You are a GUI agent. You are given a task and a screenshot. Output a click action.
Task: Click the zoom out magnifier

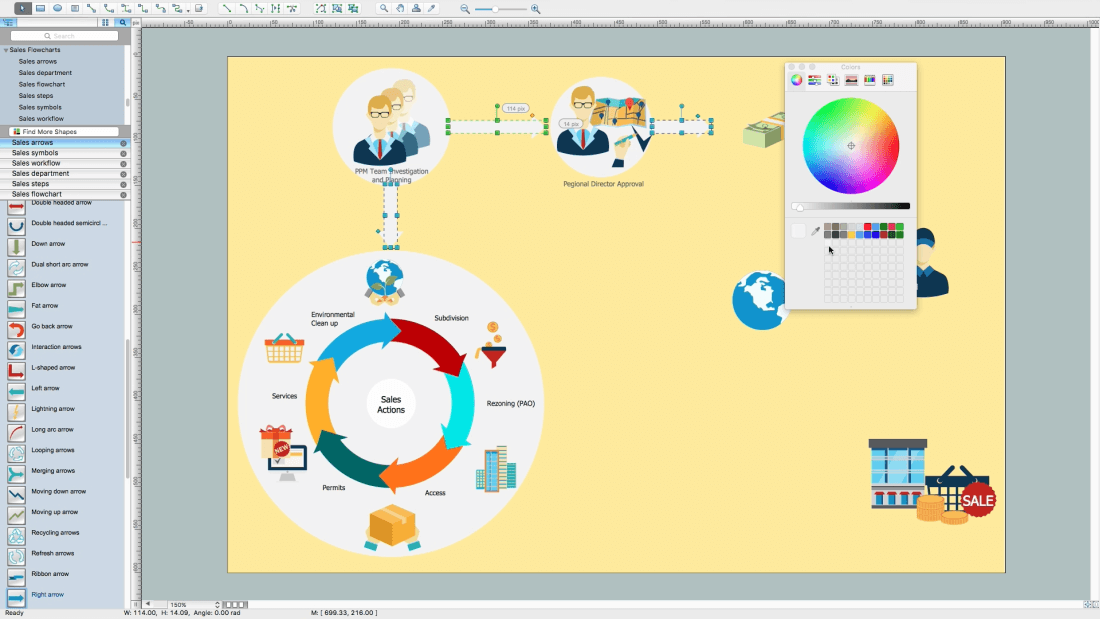pyautogui.click(x=464, y=8)
